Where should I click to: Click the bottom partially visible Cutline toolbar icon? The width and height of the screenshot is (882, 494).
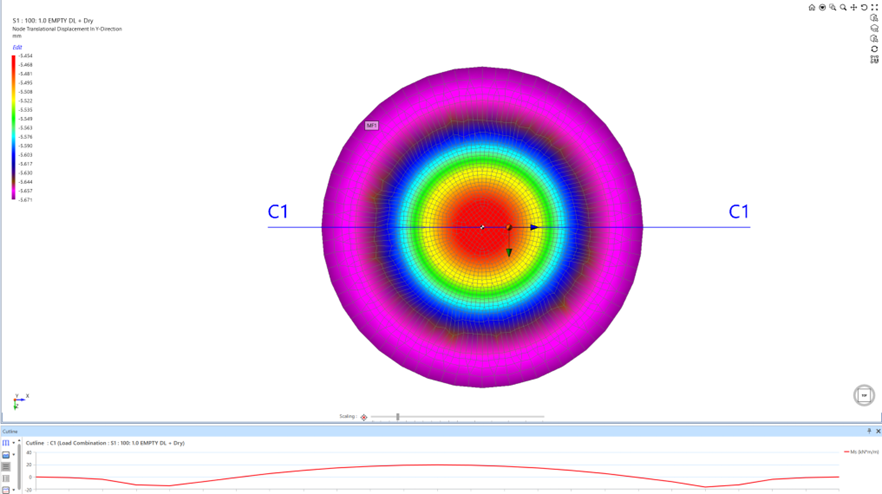coord(6,490)
